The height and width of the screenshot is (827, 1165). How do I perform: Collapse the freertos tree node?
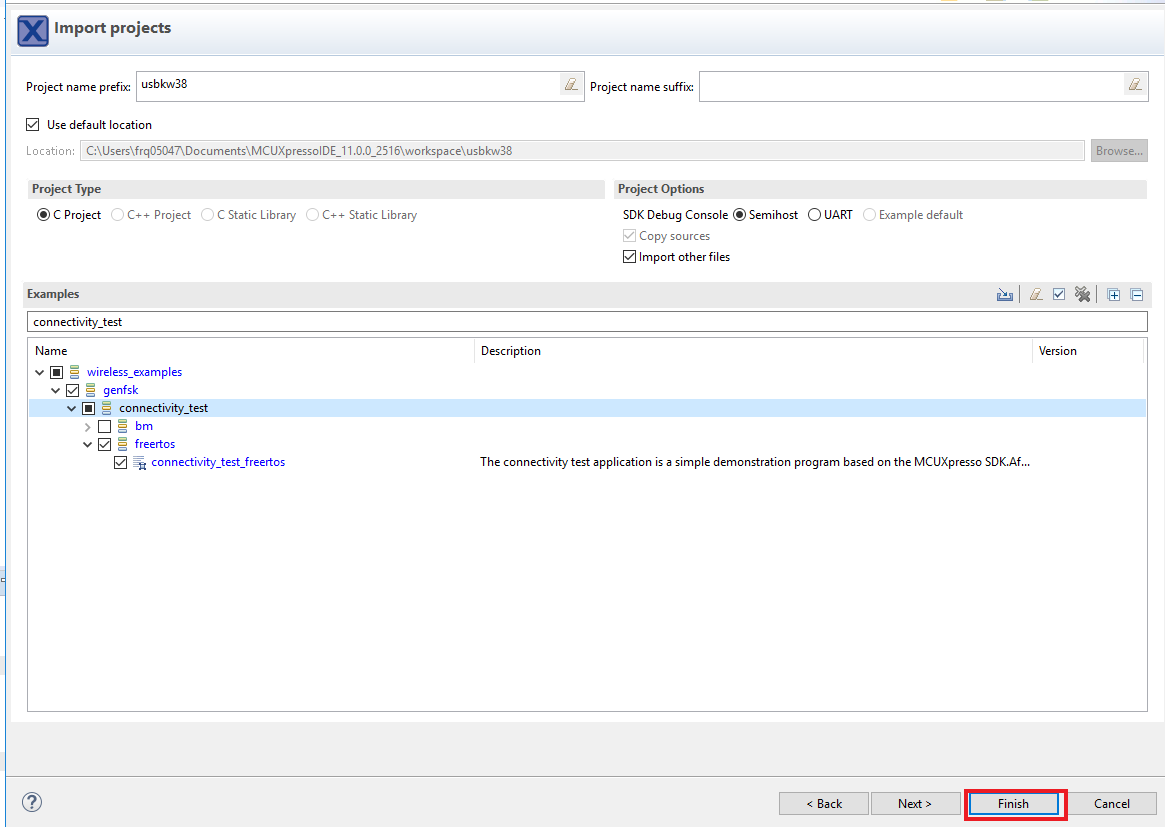88,444
